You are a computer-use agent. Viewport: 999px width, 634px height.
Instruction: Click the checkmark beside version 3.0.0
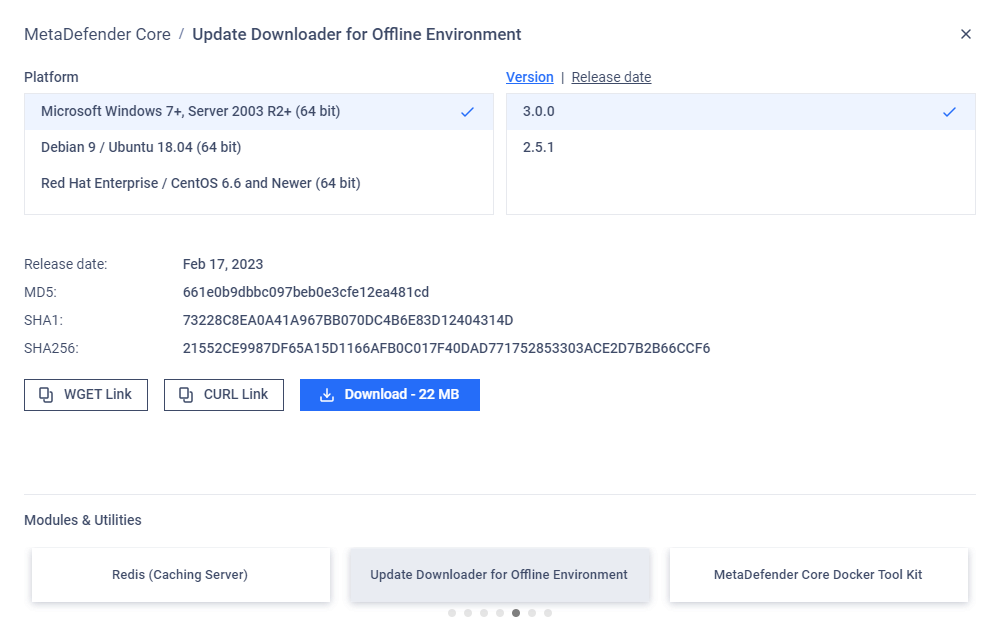[949, 112]
